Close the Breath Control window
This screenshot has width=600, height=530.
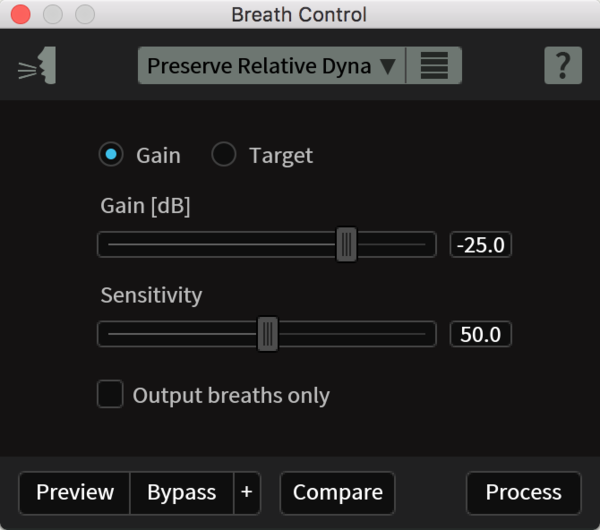coord(20,14)
